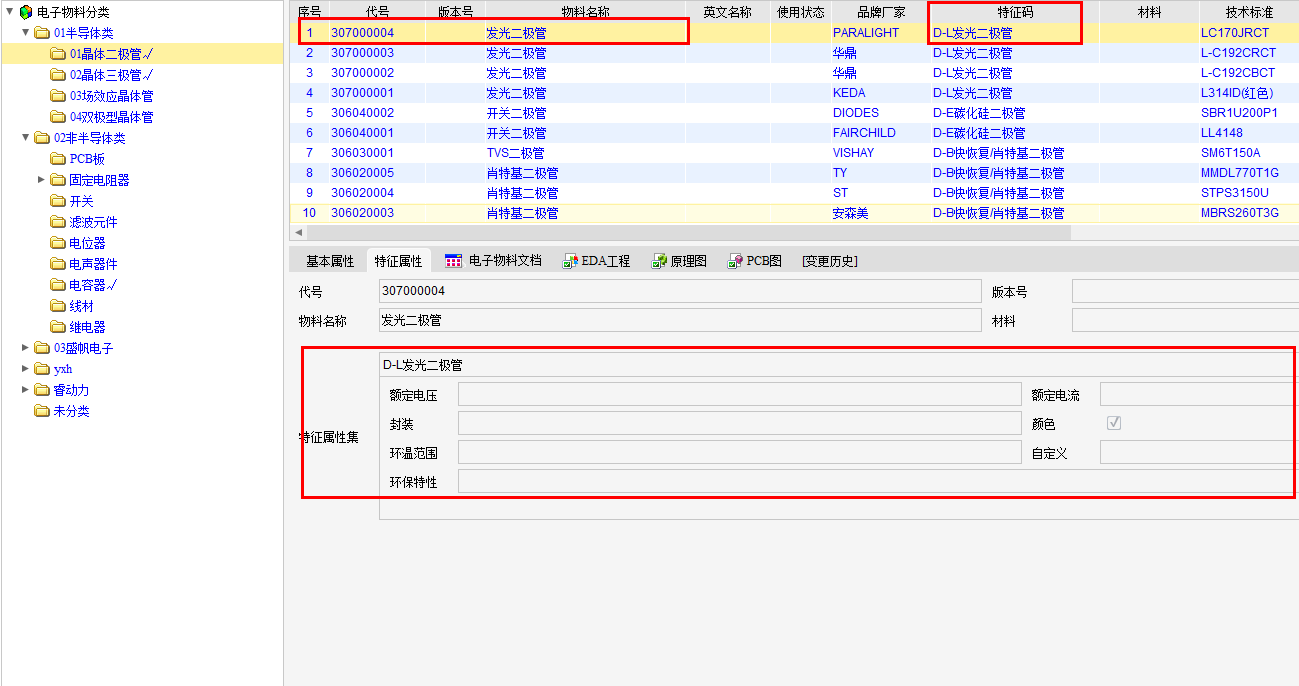
Task: Collapse the 01半导体类 tree node
Action: click(x=26, y=33)
